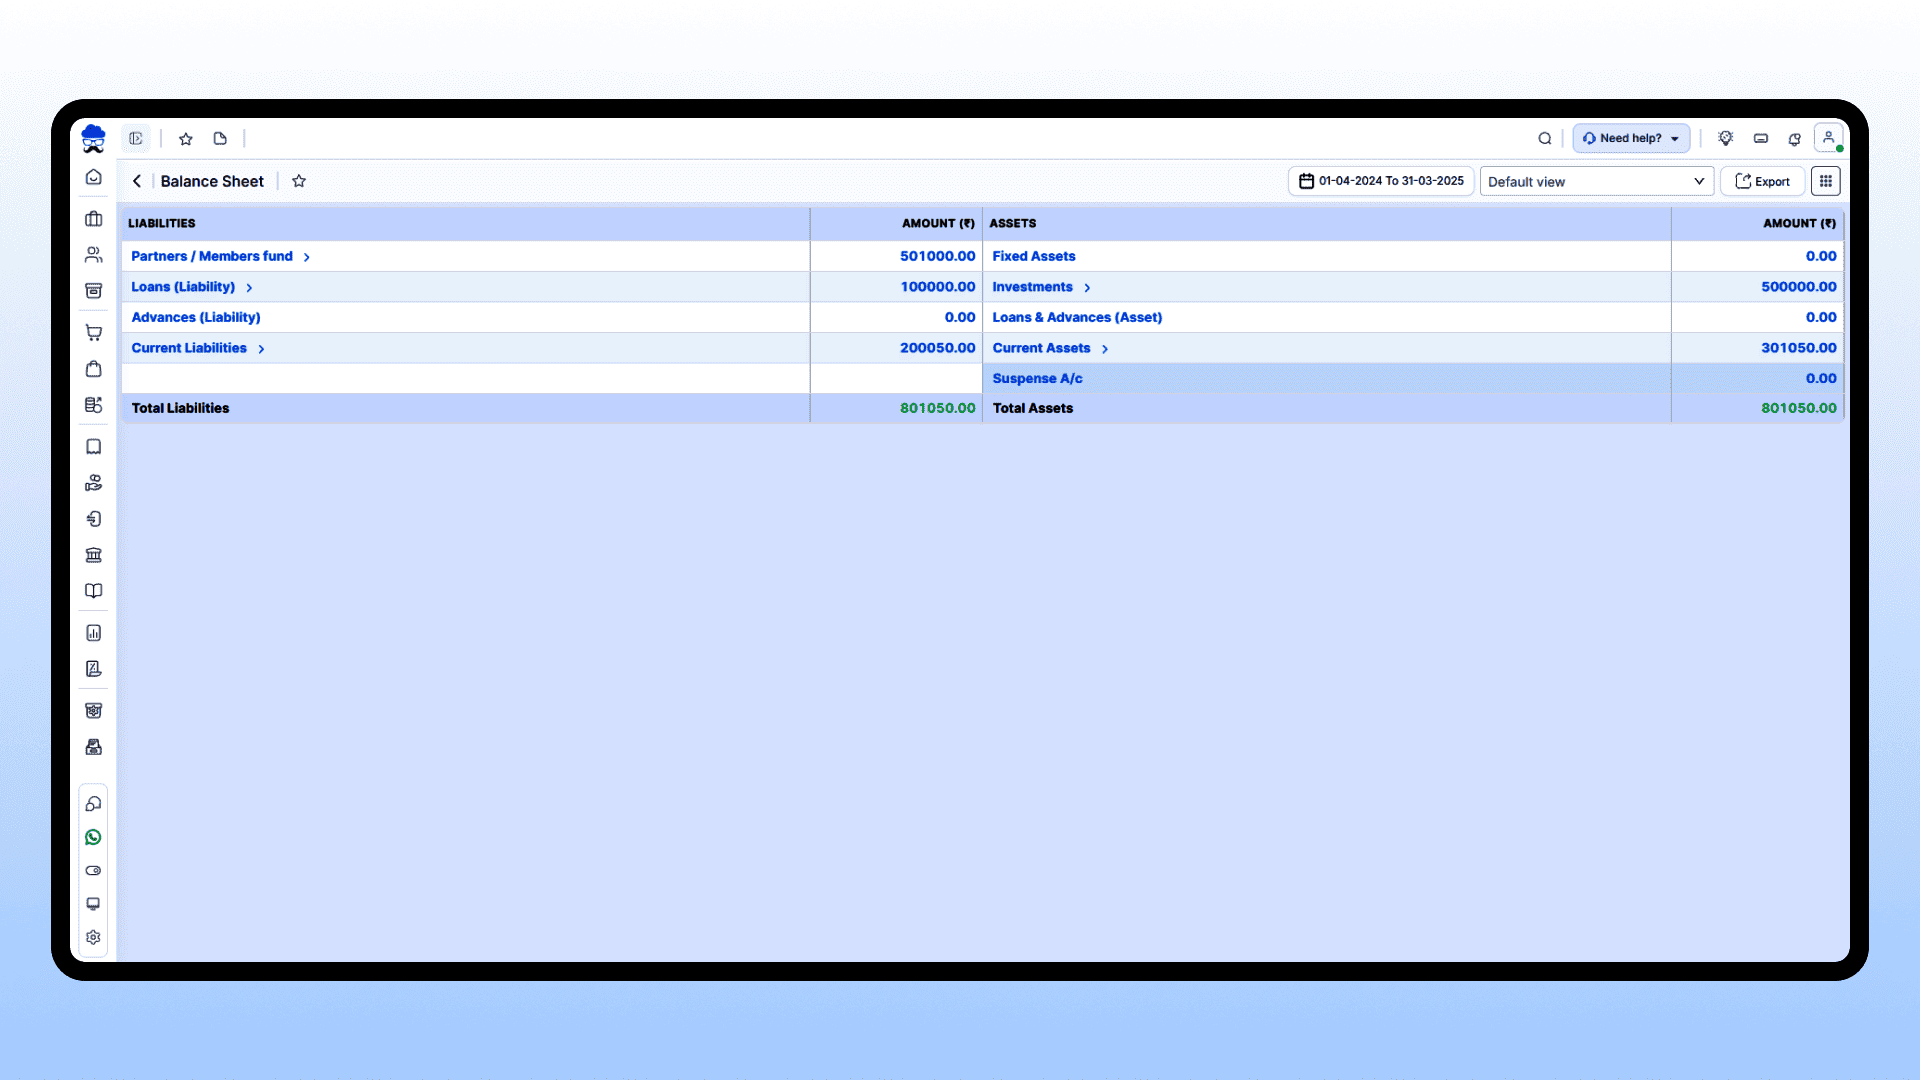Click the Export button
This screenshot has width=1920, height=1080.
click(x=1762, y=181)
